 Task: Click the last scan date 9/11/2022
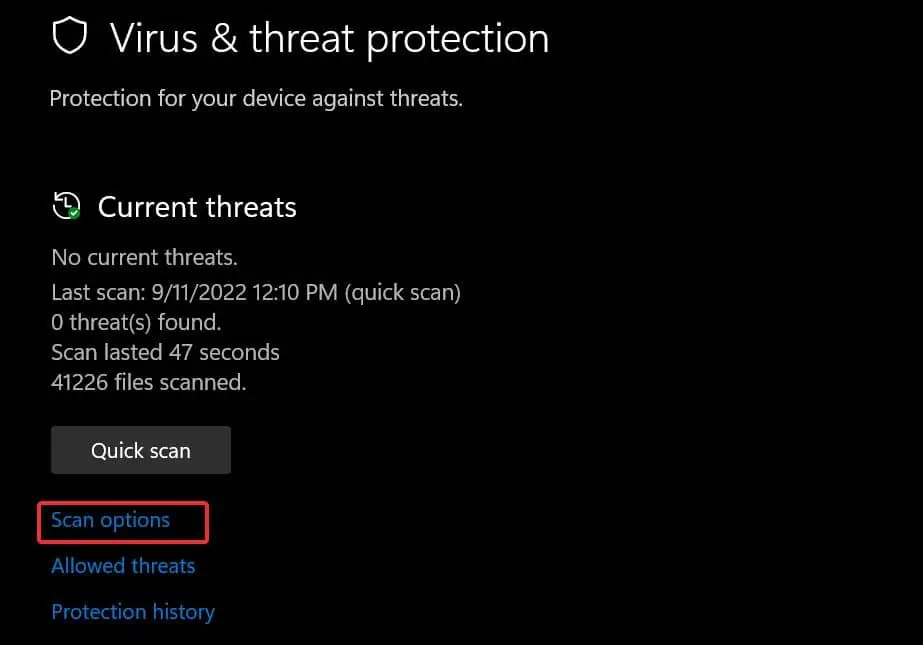pos(199,292)
